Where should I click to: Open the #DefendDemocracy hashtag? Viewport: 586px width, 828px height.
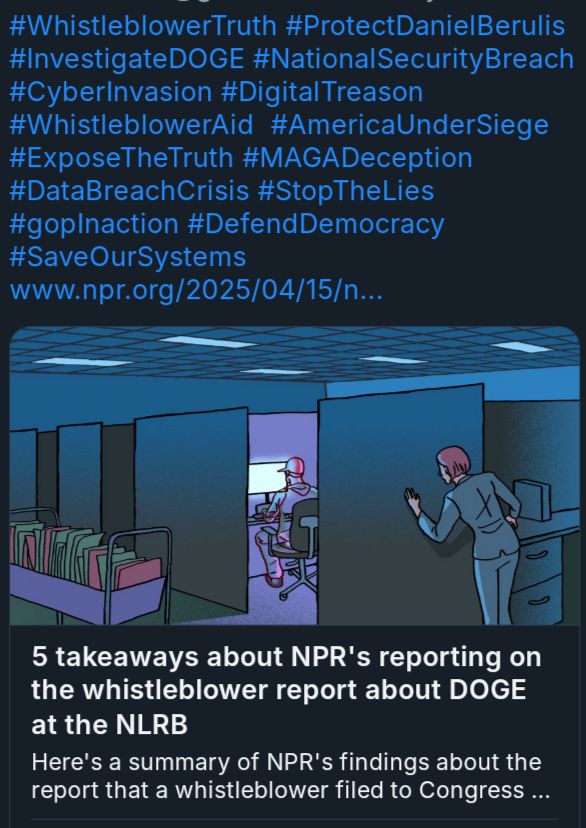pyautogui.click(x=316, y=224)
